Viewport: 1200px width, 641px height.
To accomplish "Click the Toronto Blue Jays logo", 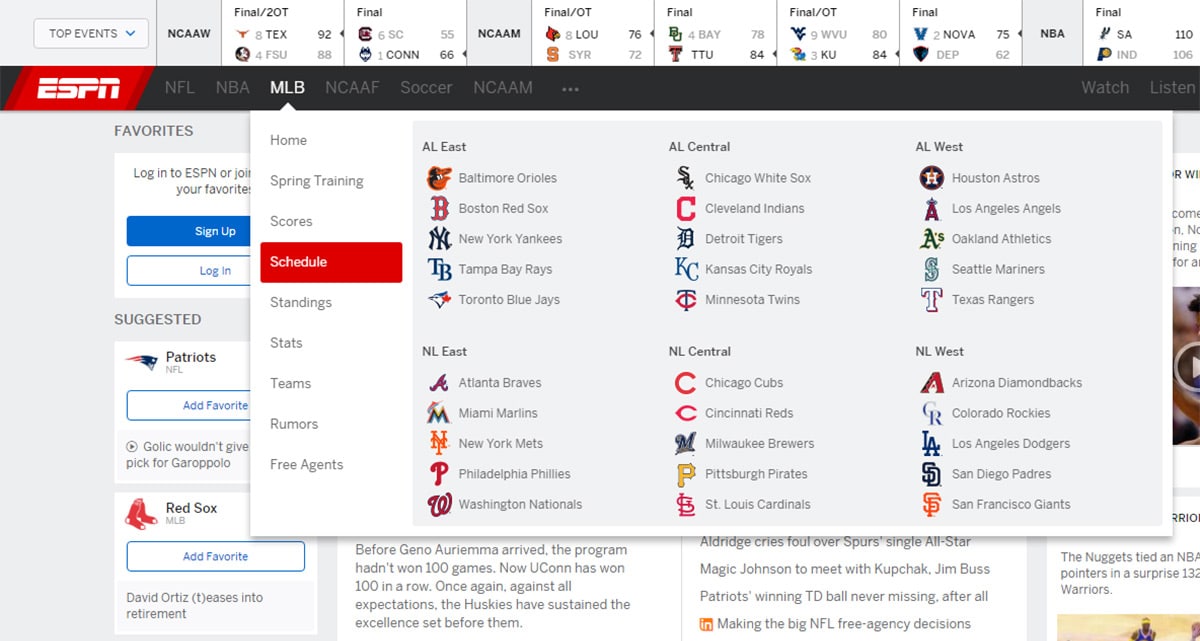I will pyautogui.click(x=439, y=300).
